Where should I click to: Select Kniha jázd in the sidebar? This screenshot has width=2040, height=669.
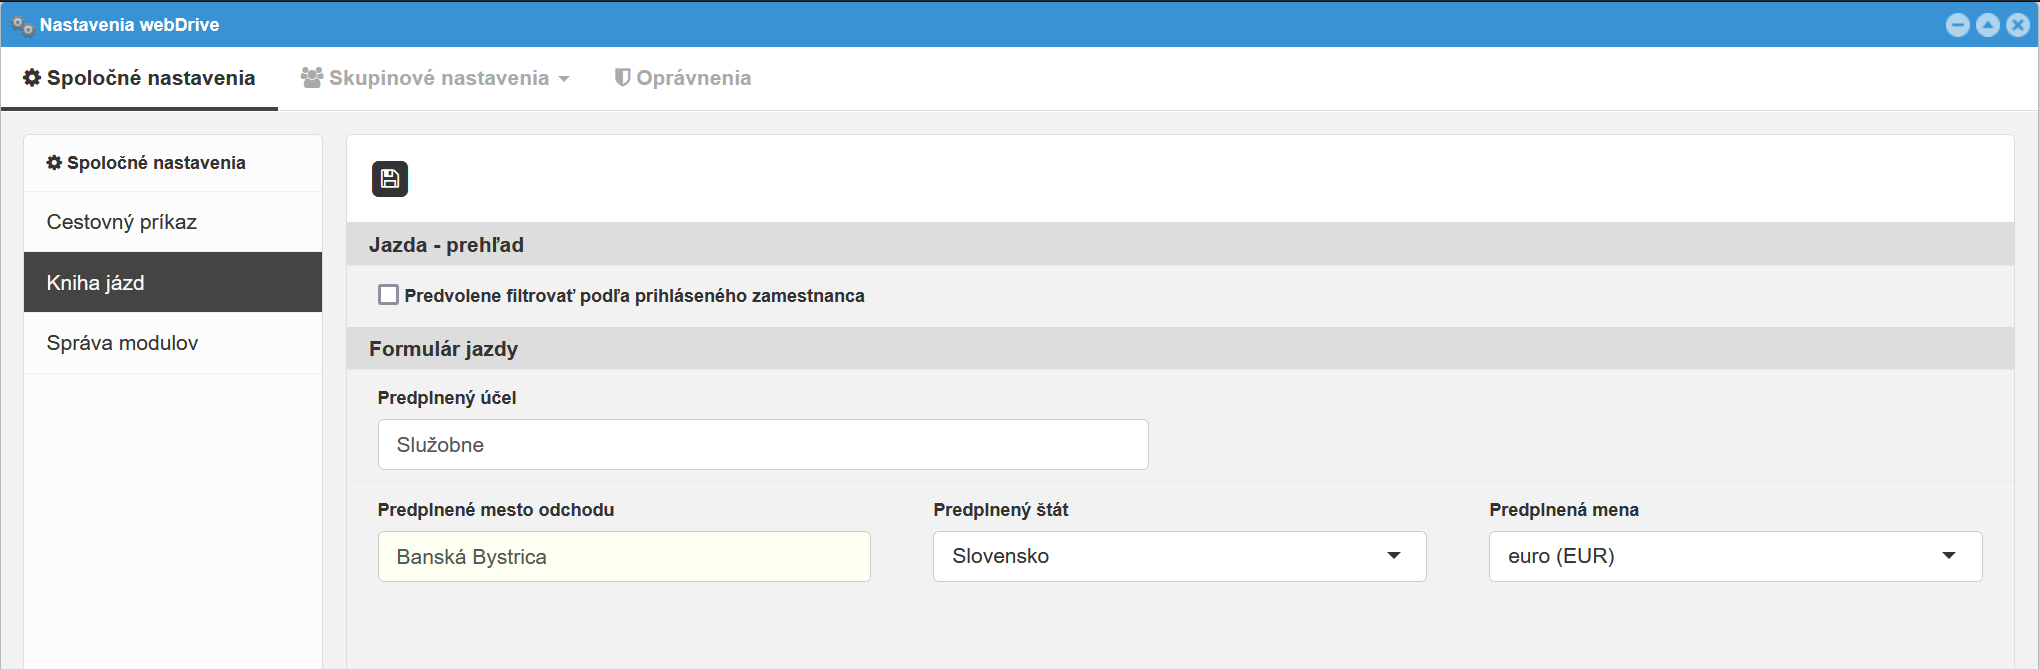tap(96, 283)
